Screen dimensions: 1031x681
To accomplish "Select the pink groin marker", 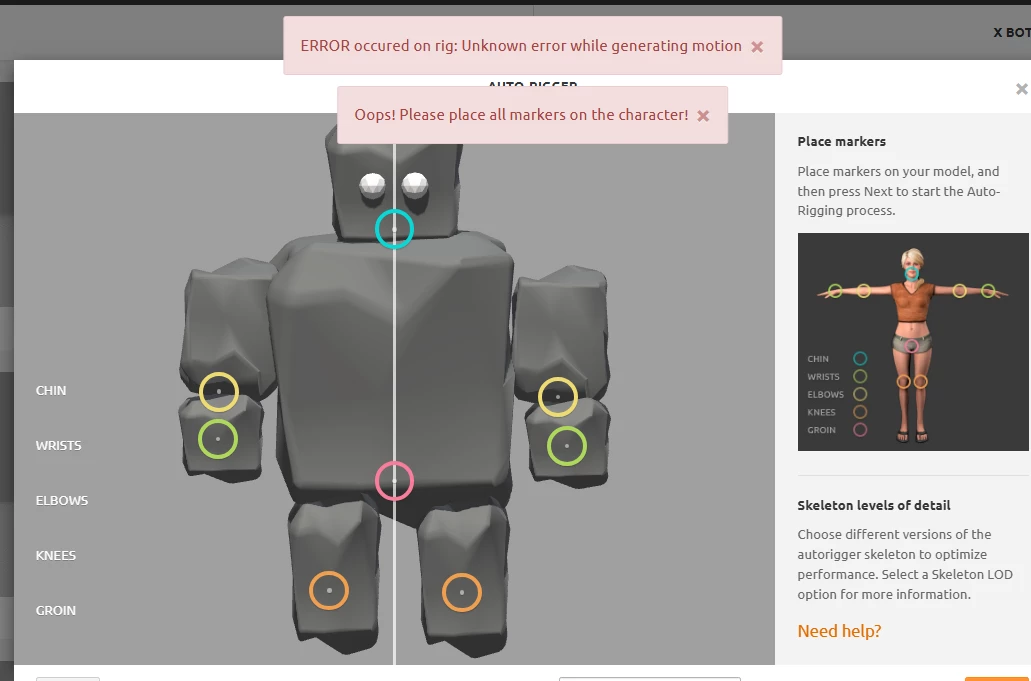I will [x=395, y=481].
